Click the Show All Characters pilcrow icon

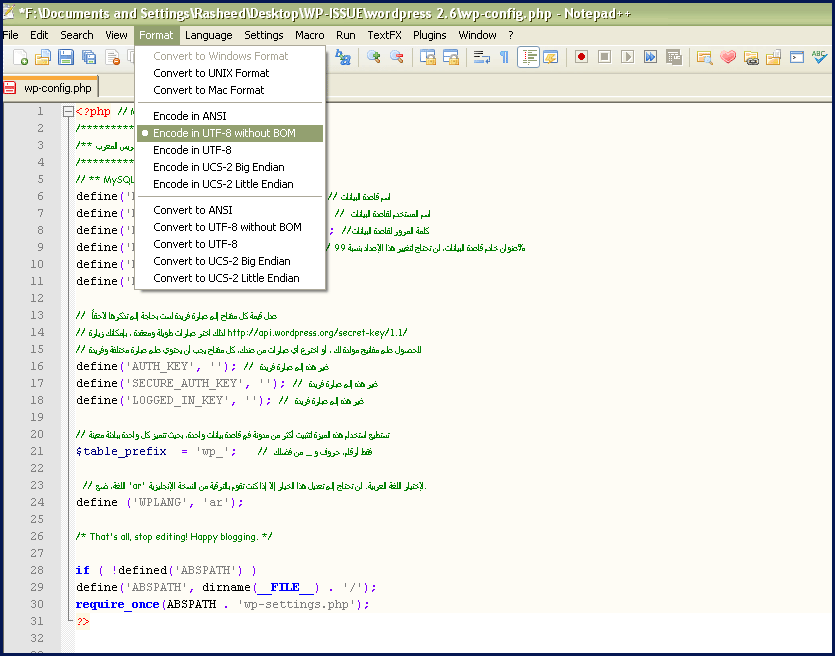(x=504, y=58)
